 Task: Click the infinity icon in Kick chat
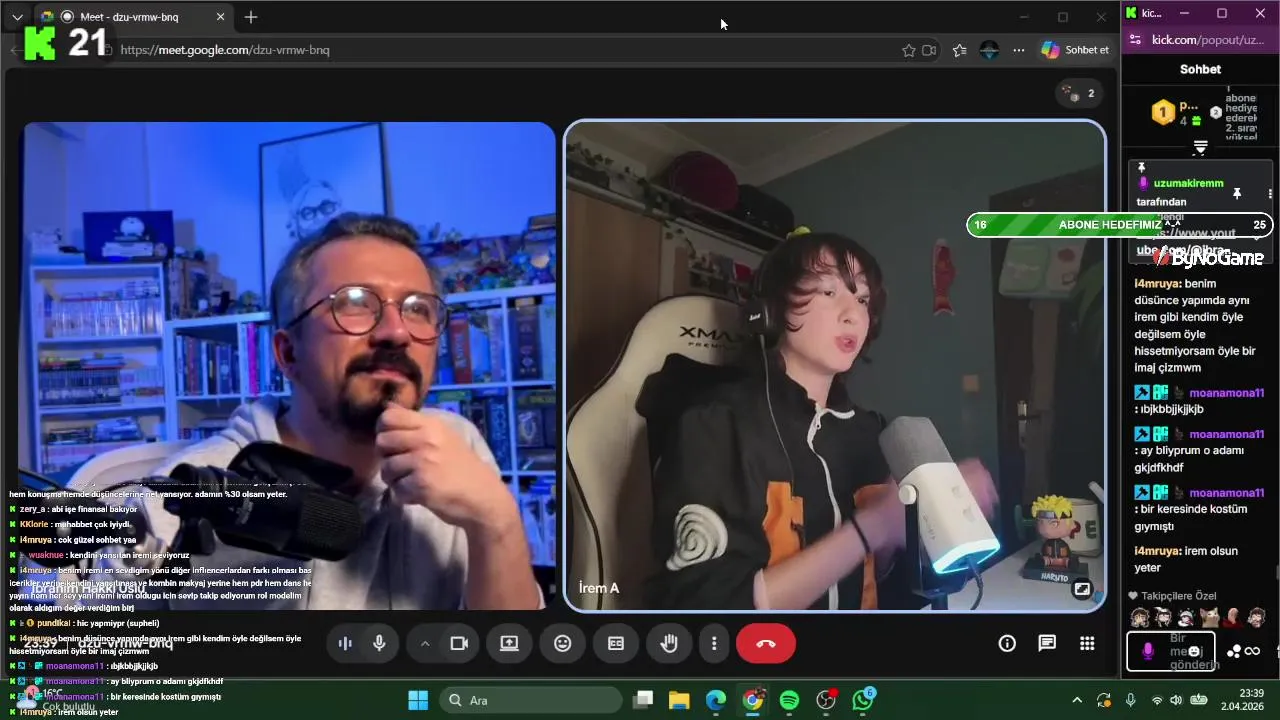click(1253, 652)
